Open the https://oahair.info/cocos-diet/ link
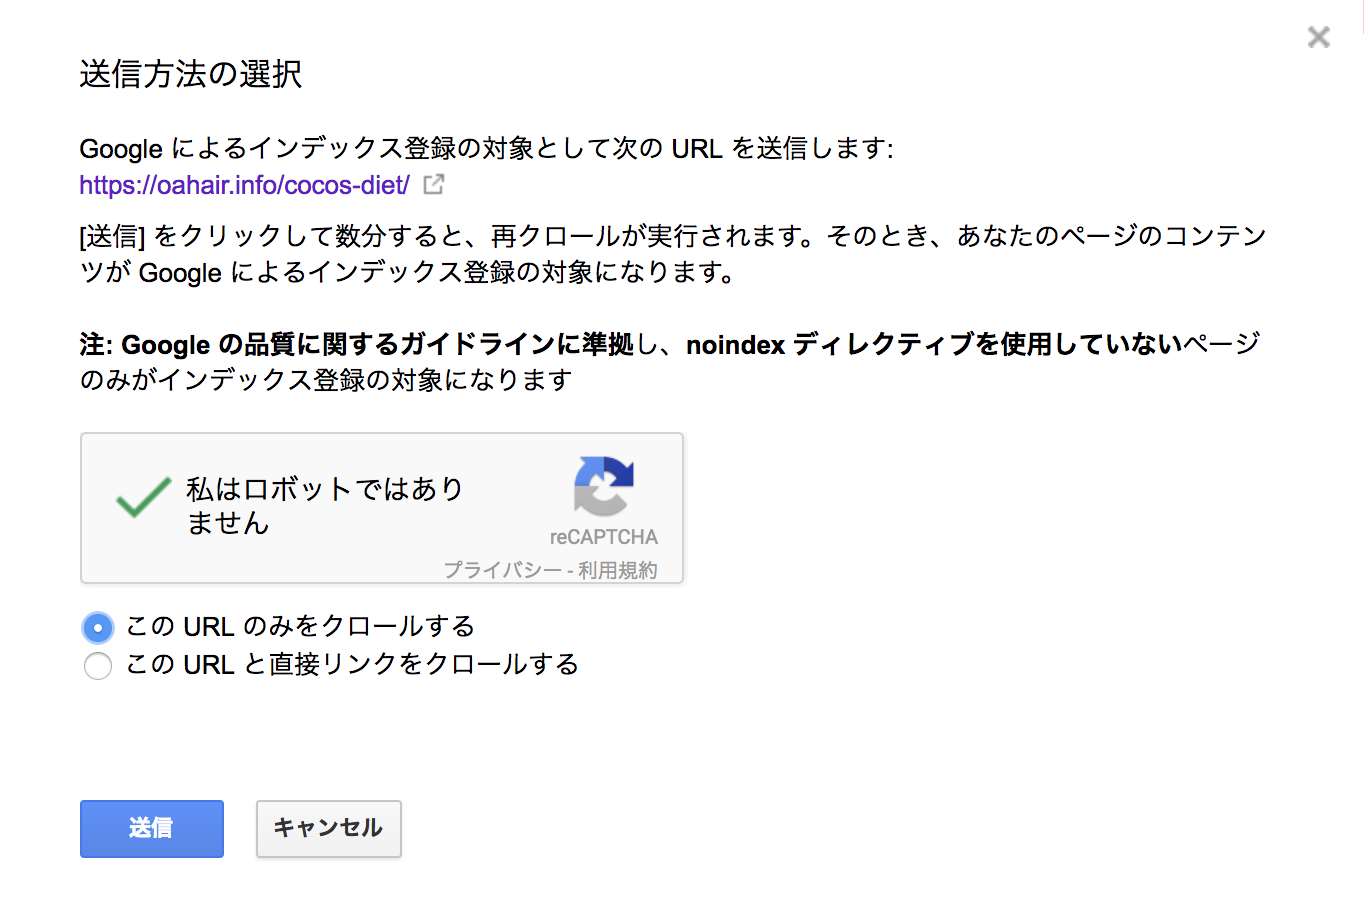1364x924 pixels. coord(244,185)
